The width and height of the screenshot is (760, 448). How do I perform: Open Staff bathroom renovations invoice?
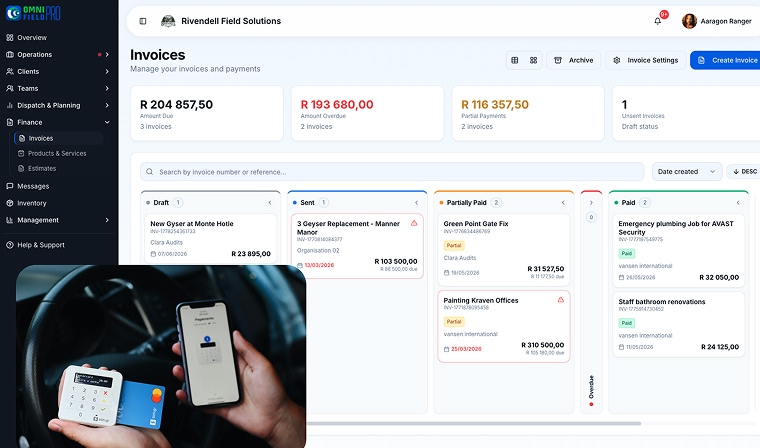point(679,324)
